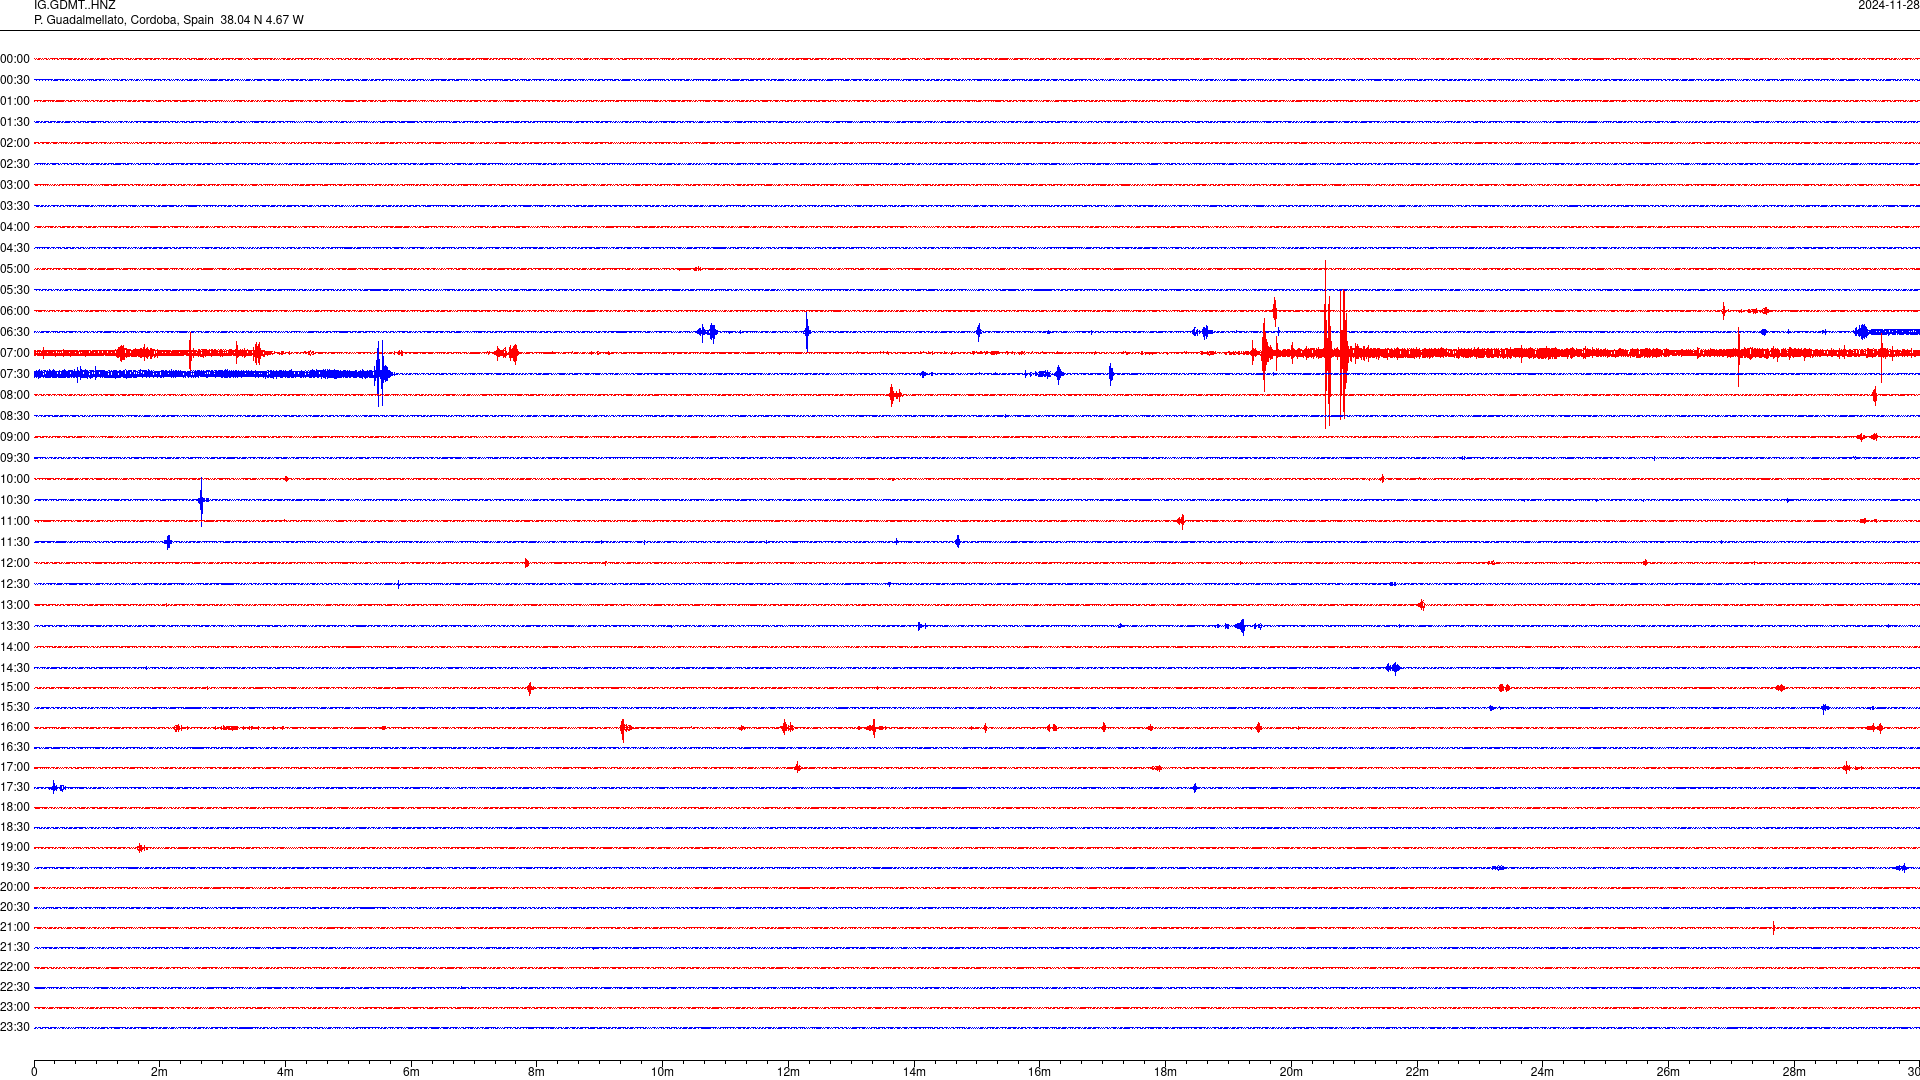Click the station location text P. Guadalmellato, Cordoba, Spain

[x=124, y=20]
